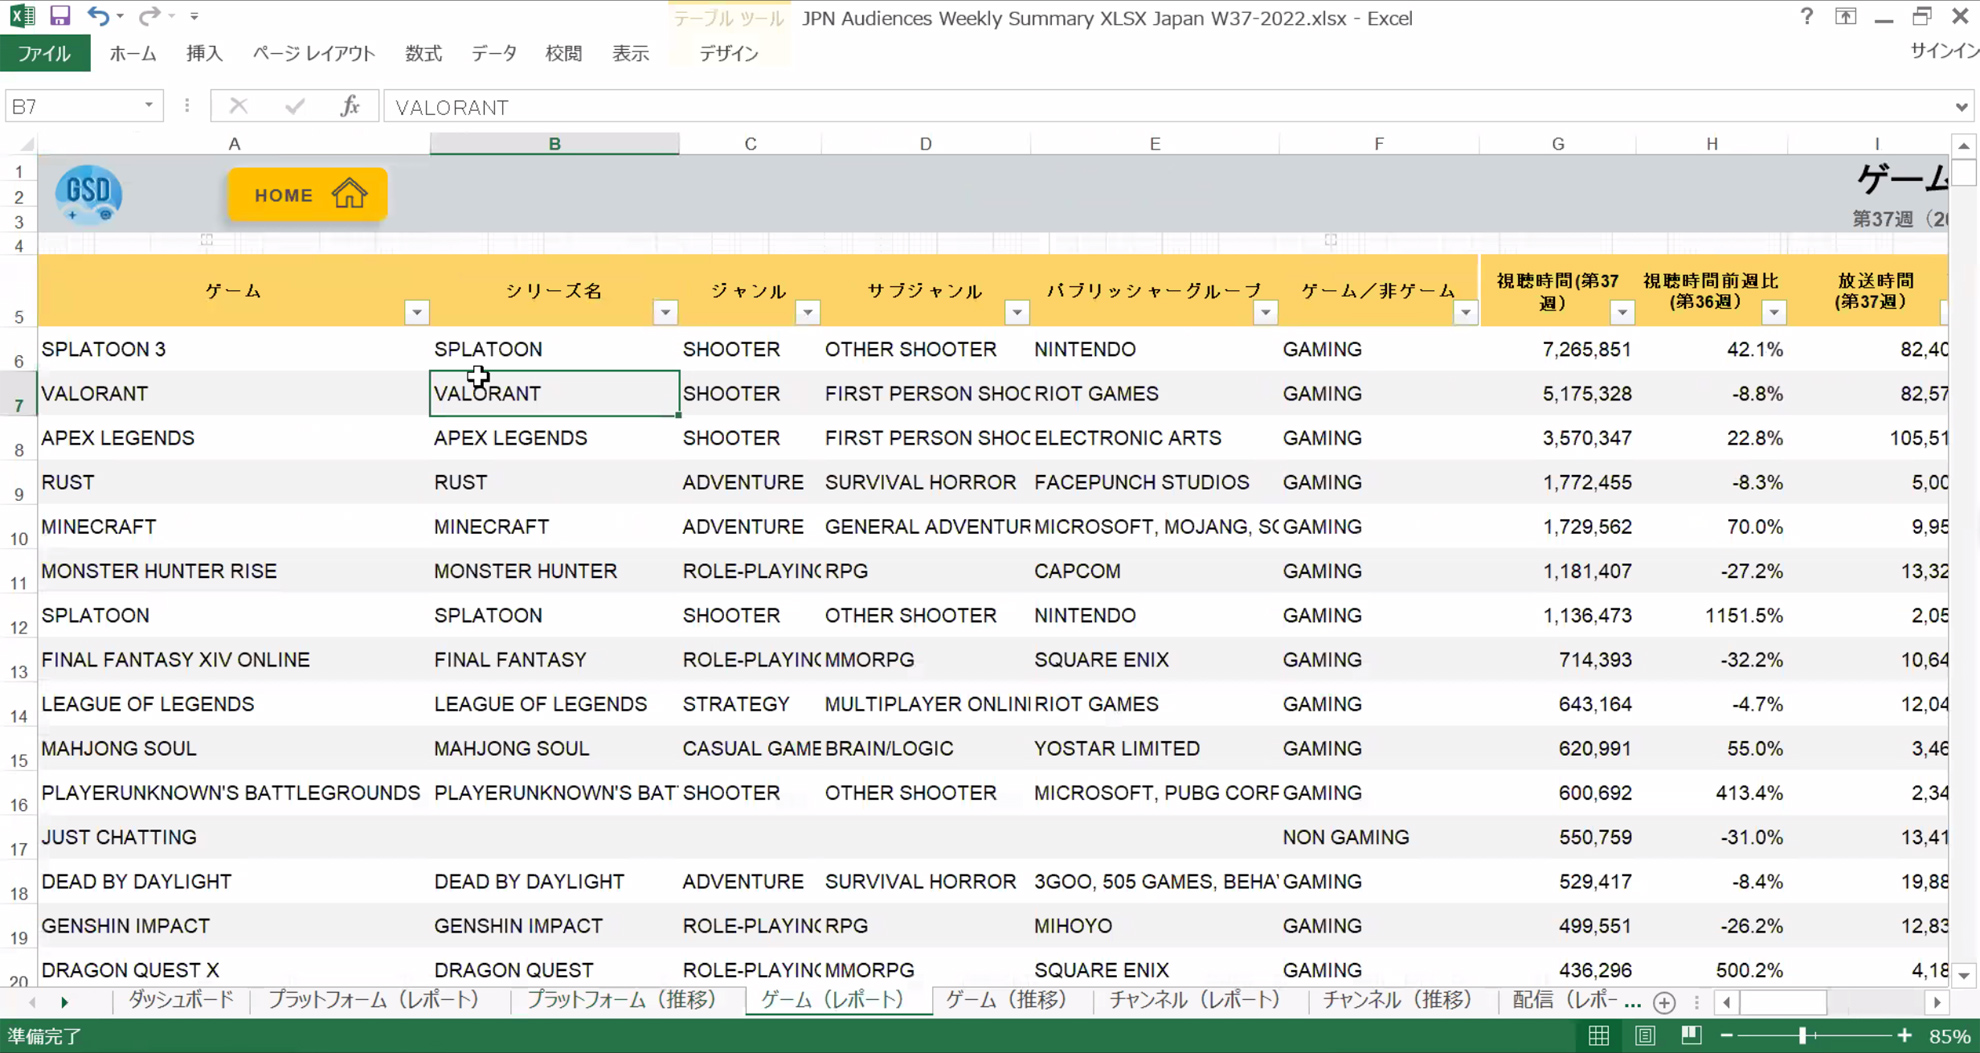Open the ゲーム column filter dropdown
1980x1053 pixels.
(x=417, y=313)
